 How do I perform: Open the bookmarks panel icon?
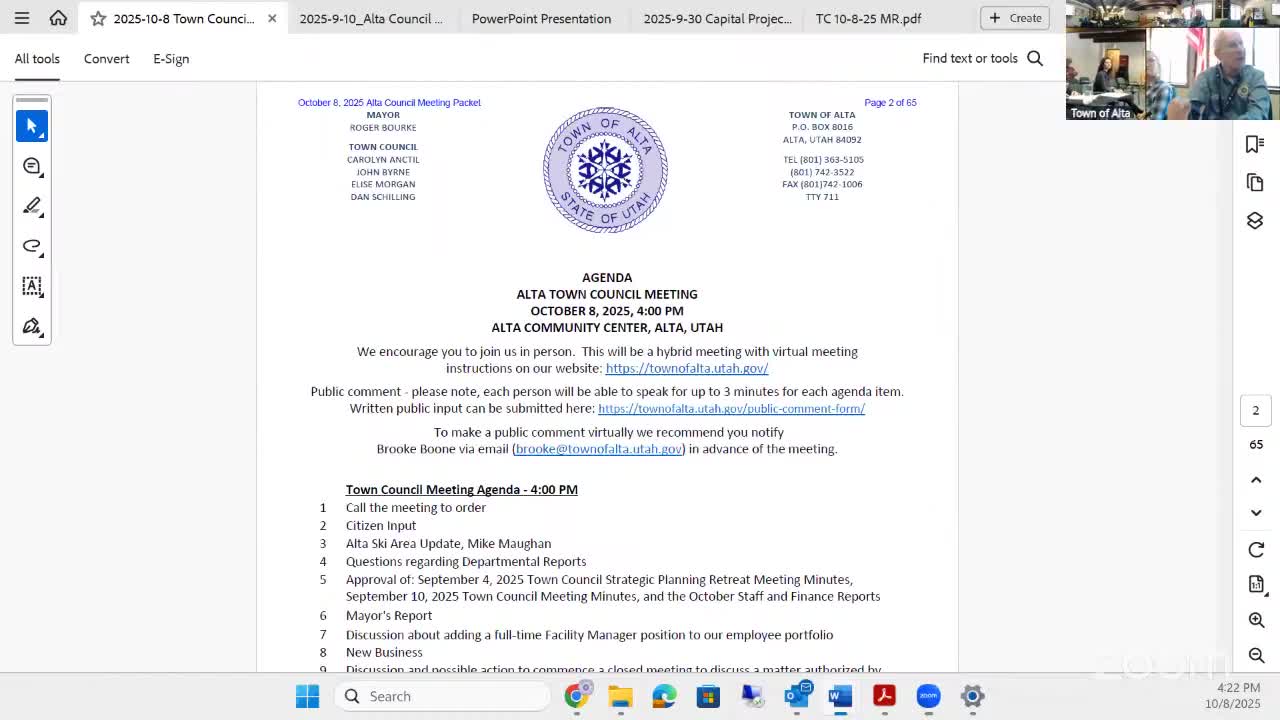(x=1255, y=145)
